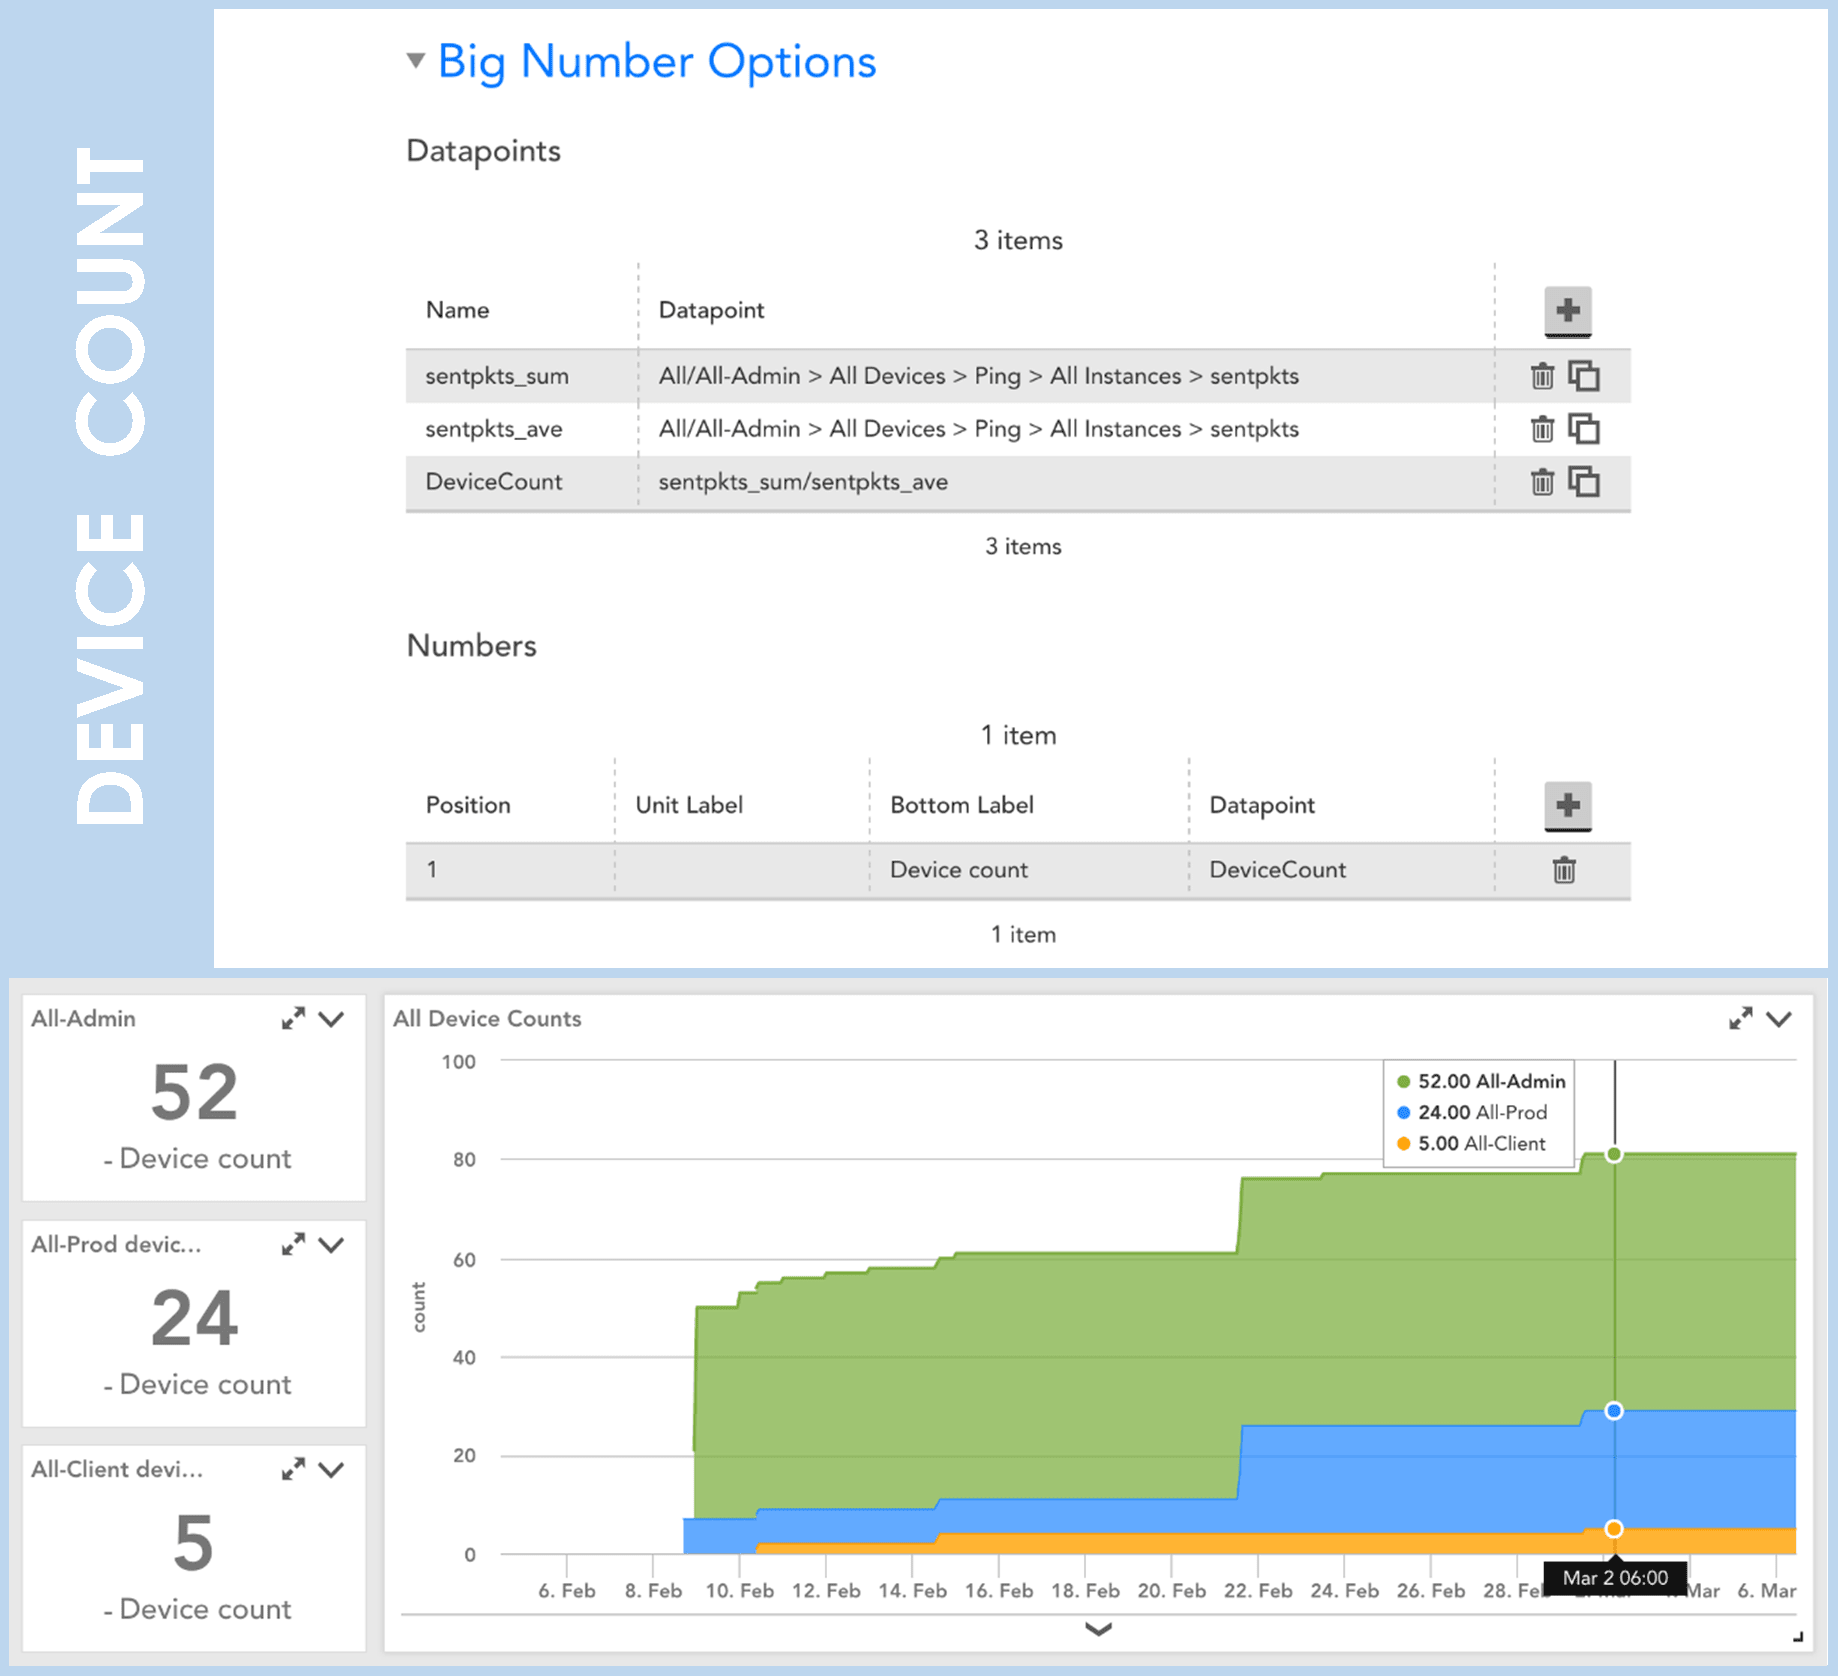This screenshot has height=1676, width=1838.
Task: Click the Name column header
Action: (x=458, y=310)
